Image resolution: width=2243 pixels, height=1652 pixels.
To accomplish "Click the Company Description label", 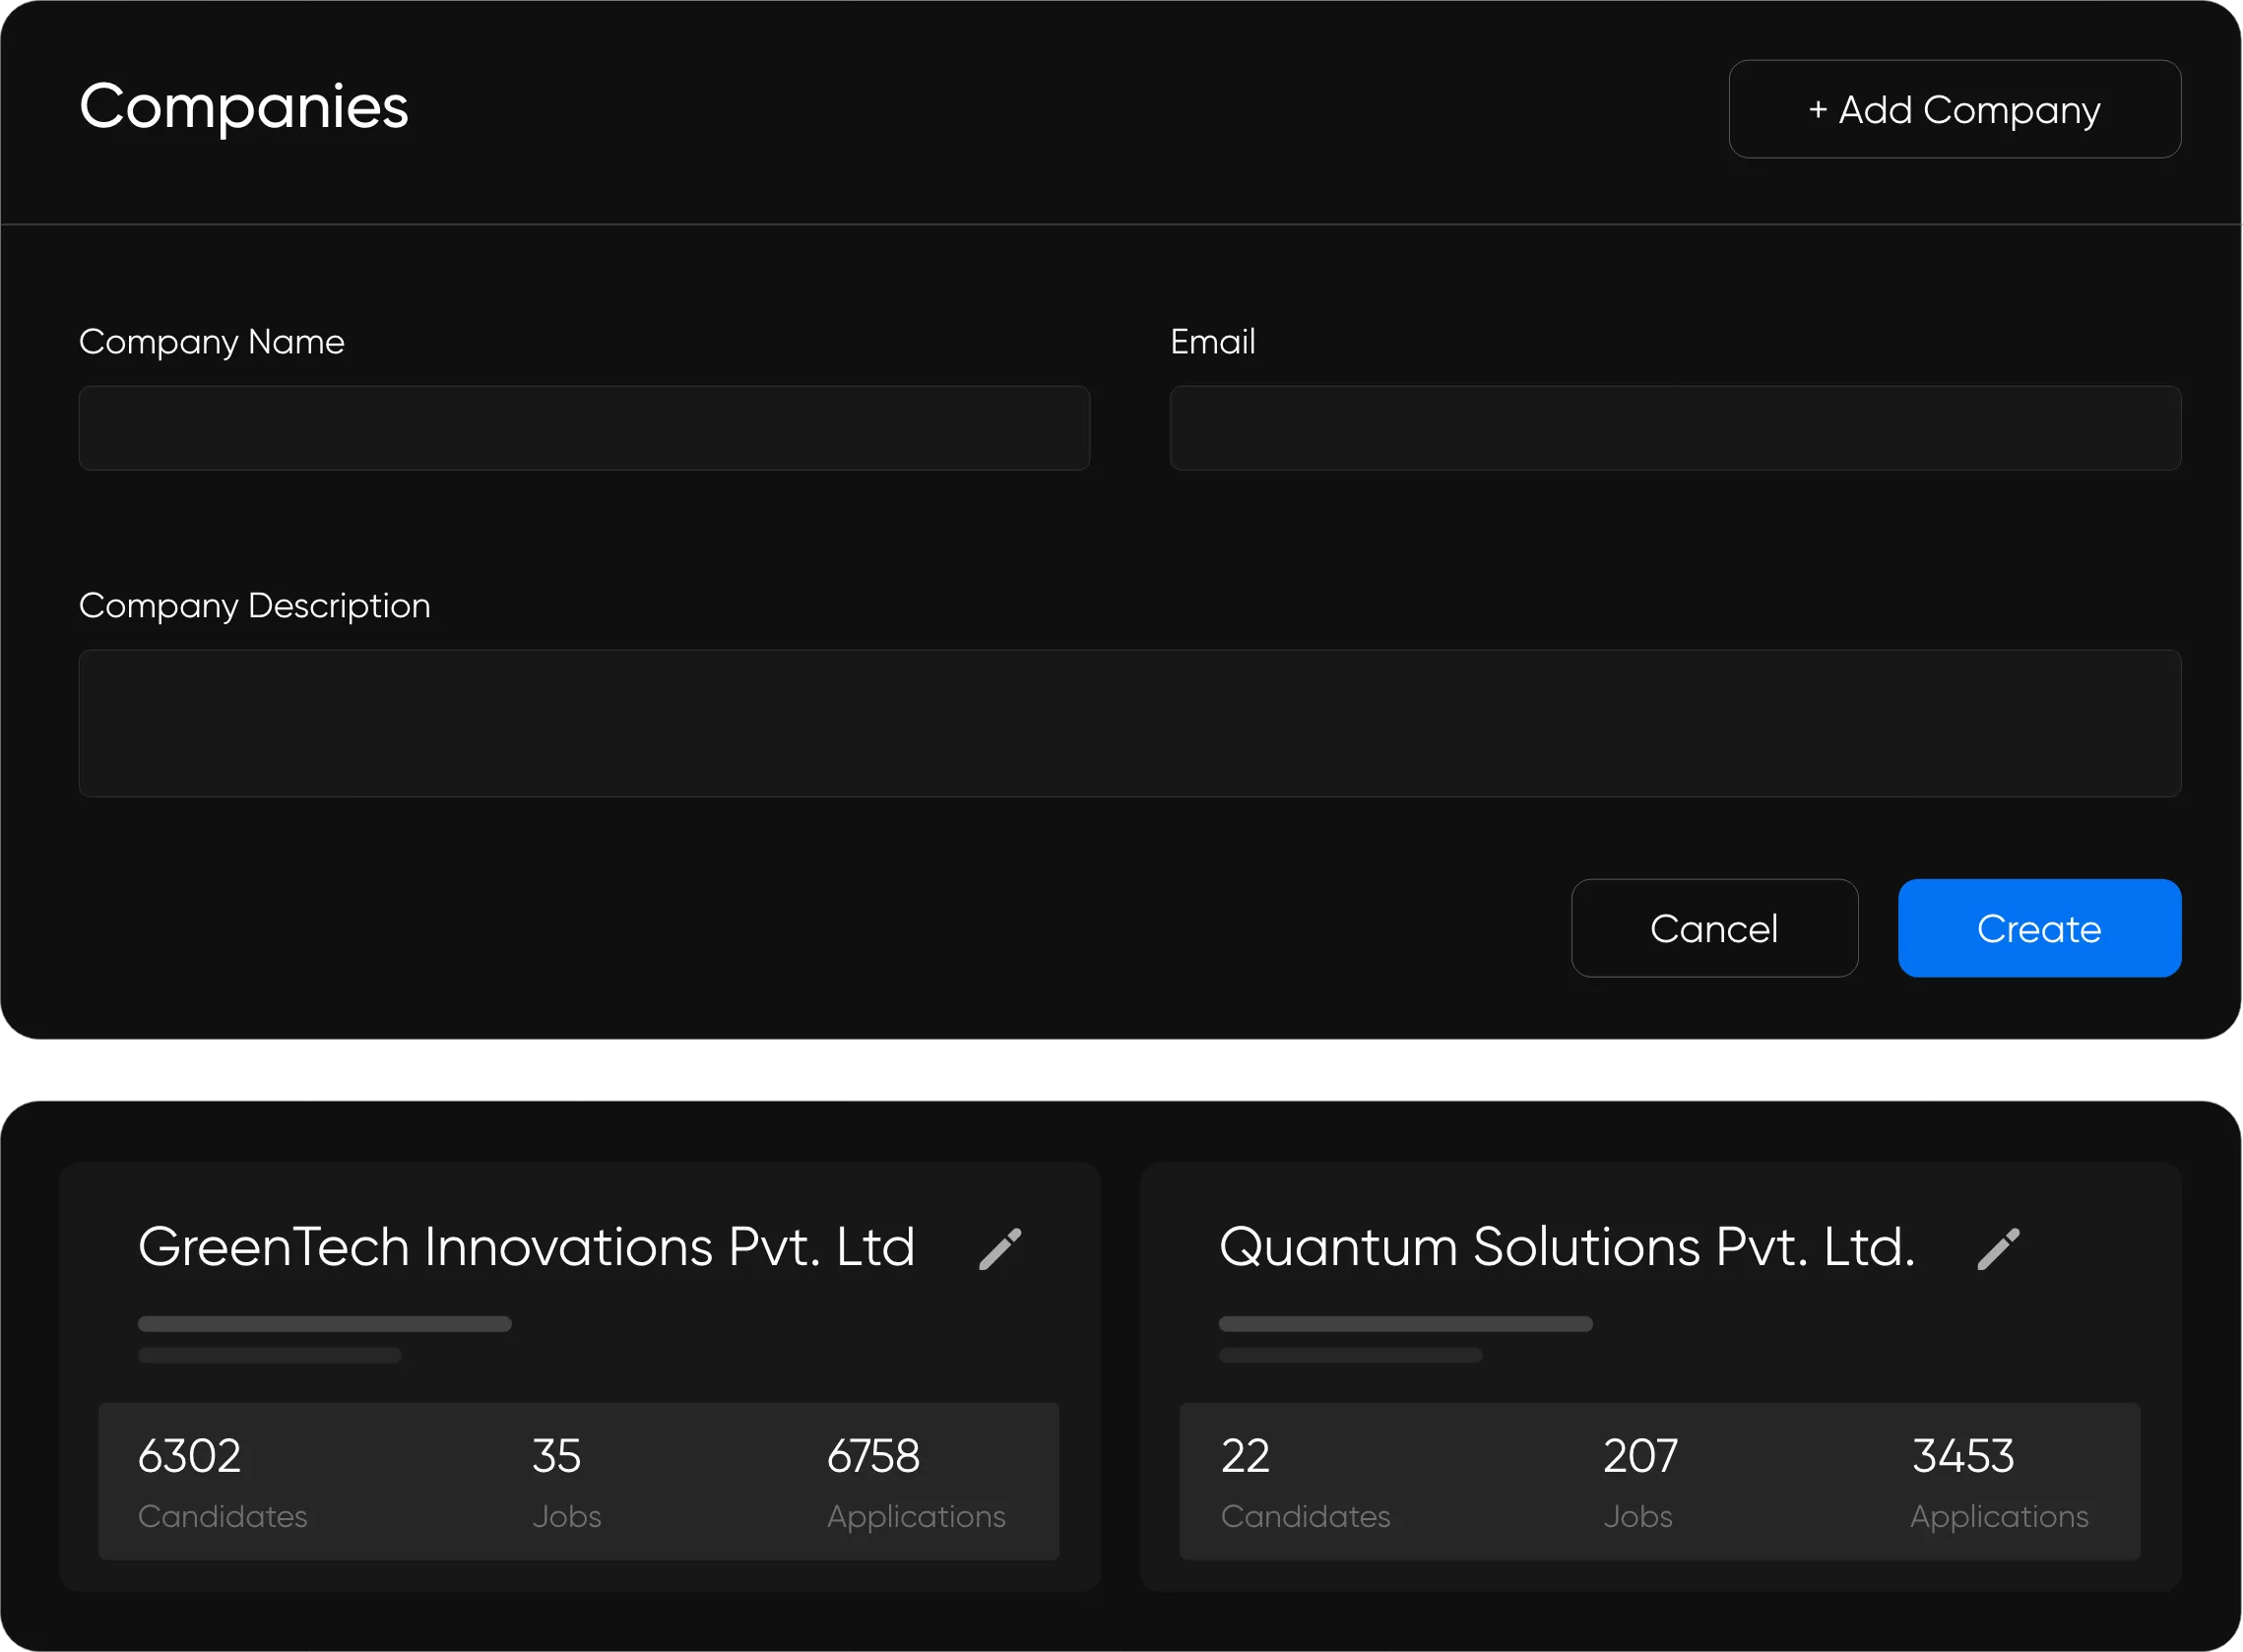I will [x=254, y=606].
